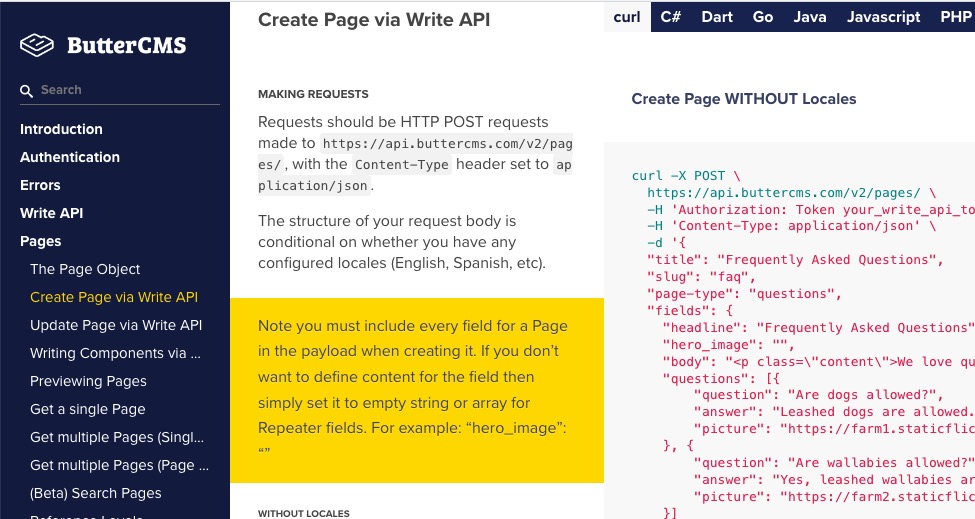Image resolution: width=975 pixels, height=519 pixels.
Task: Click the ButterCMS brand name
Action: [127, 45]
